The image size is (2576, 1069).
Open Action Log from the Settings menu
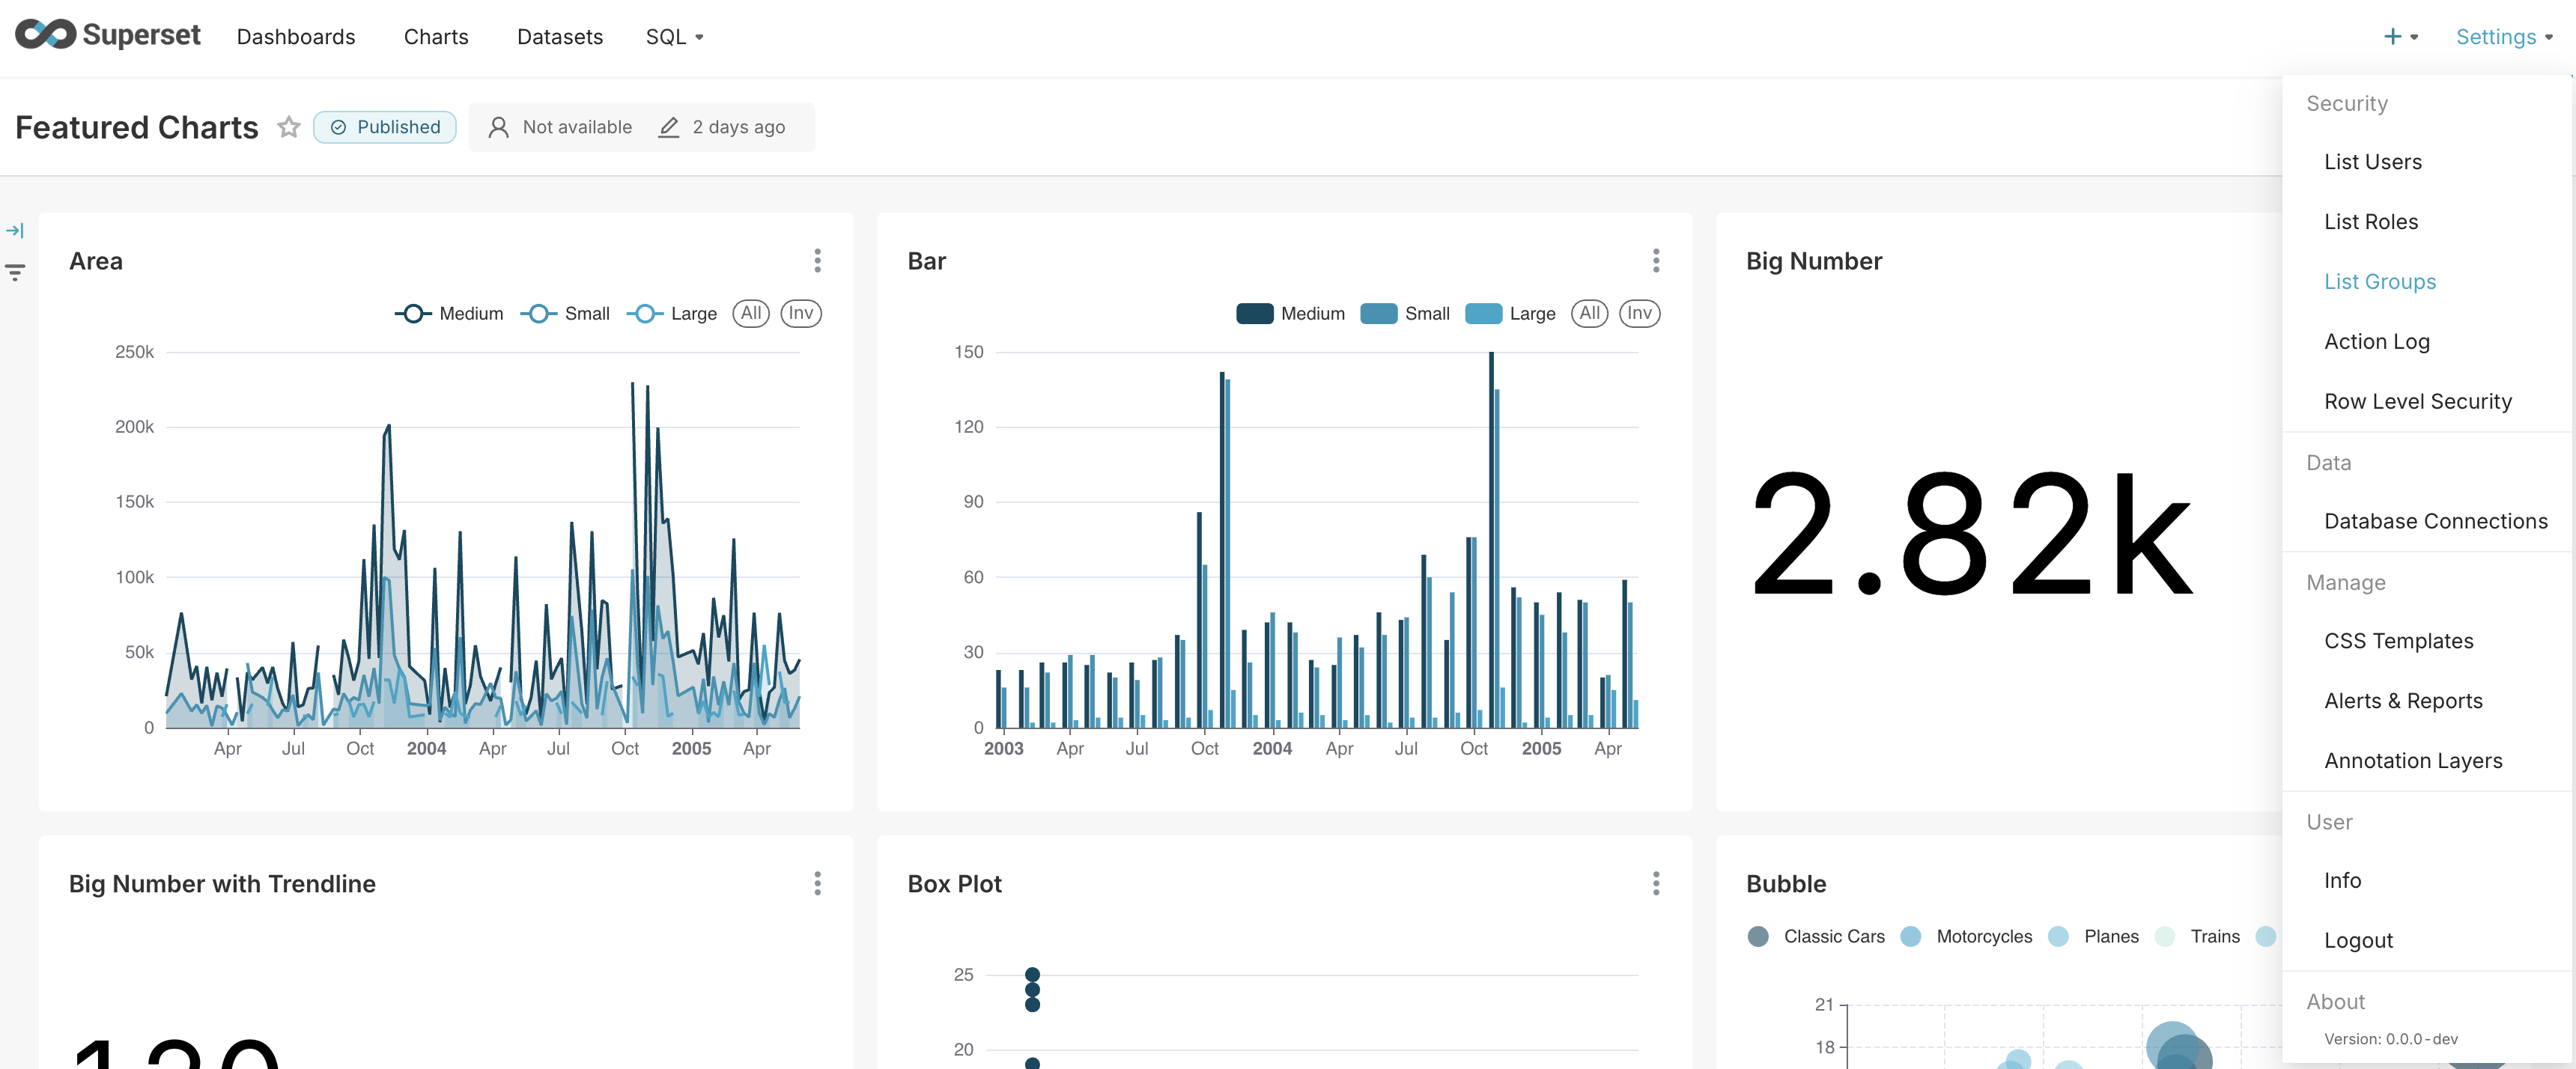point(2427,342)
